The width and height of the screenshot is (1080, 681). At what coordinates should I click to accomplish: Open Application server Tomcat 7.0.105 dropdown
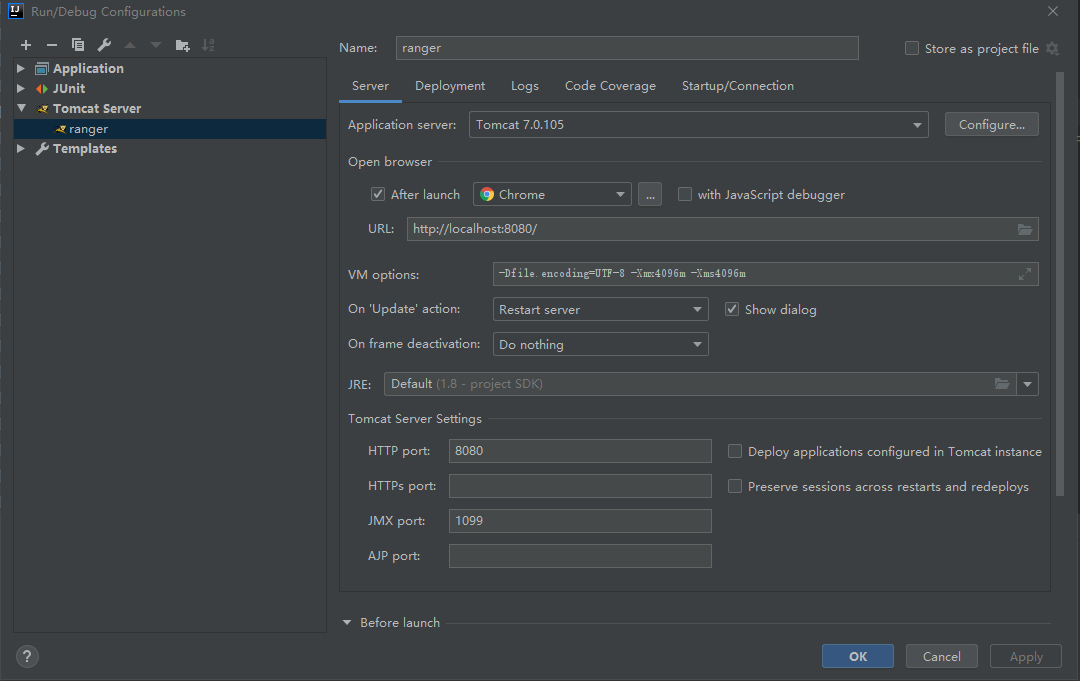698,125
